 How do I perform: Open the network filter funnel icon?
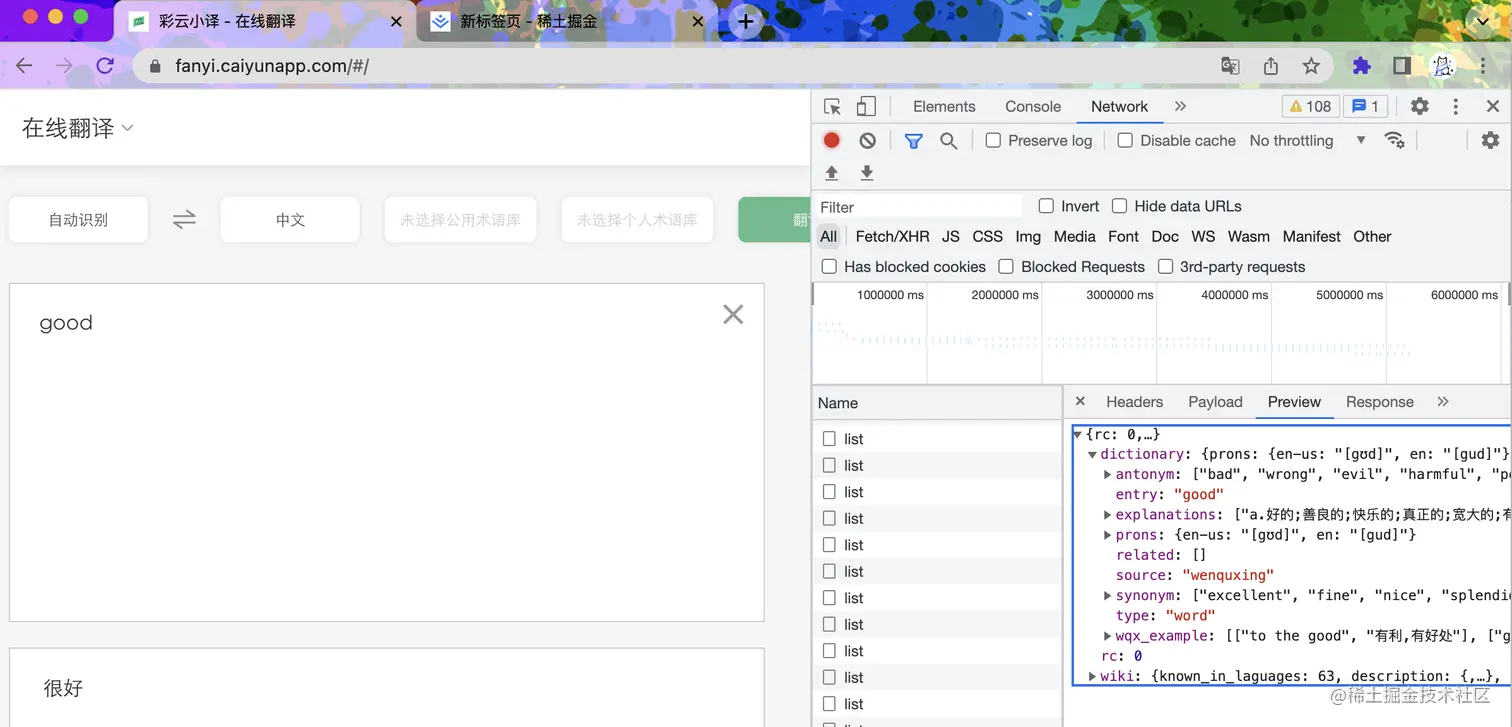(x=912, y=140)
